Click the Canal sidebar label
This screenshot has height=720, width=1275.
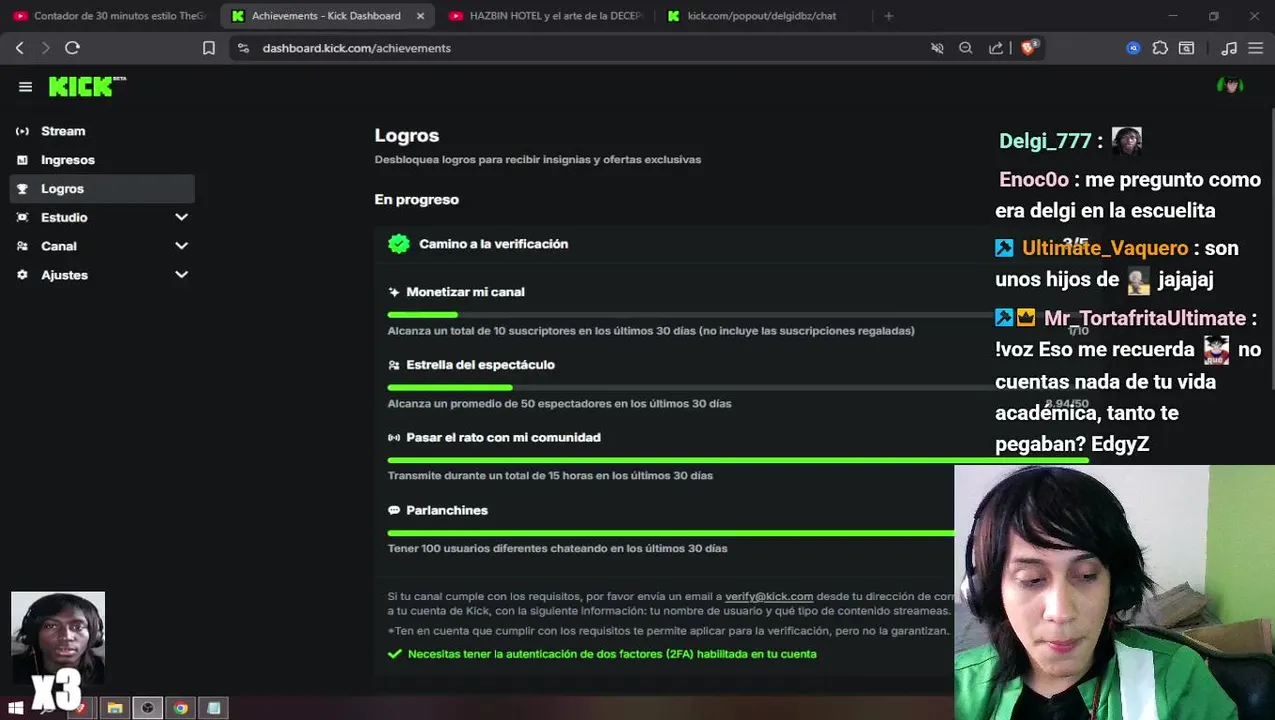click(x=59, y=246)
